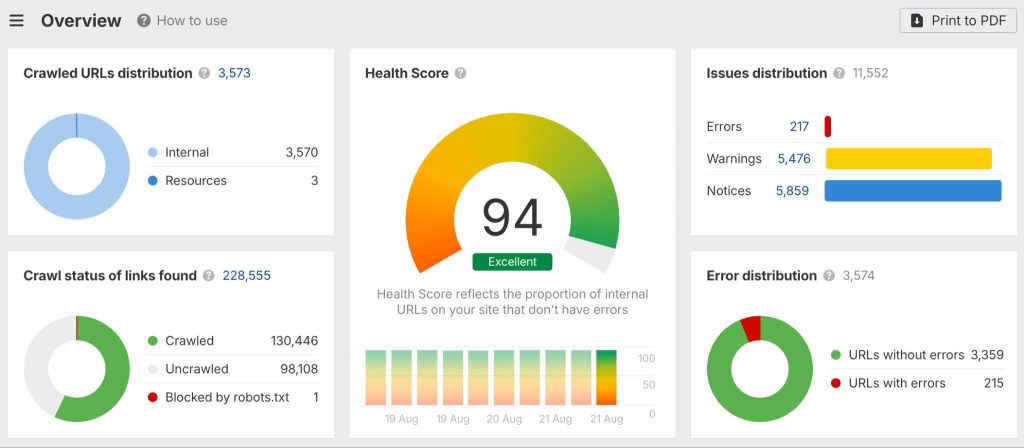Click the Error distribution info icon
The image size is (1024, 448).
click(x=829, y=276)
